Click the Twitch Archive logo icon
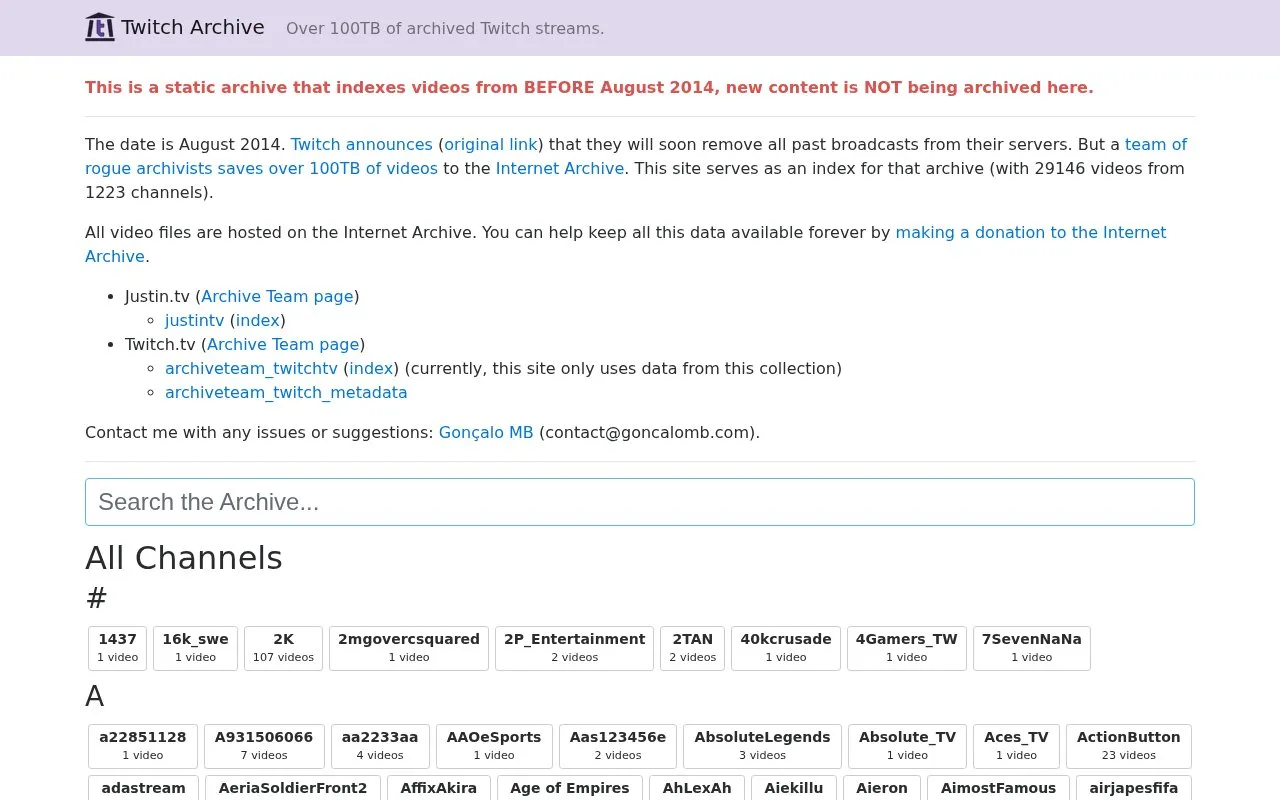 pos(100,27)
